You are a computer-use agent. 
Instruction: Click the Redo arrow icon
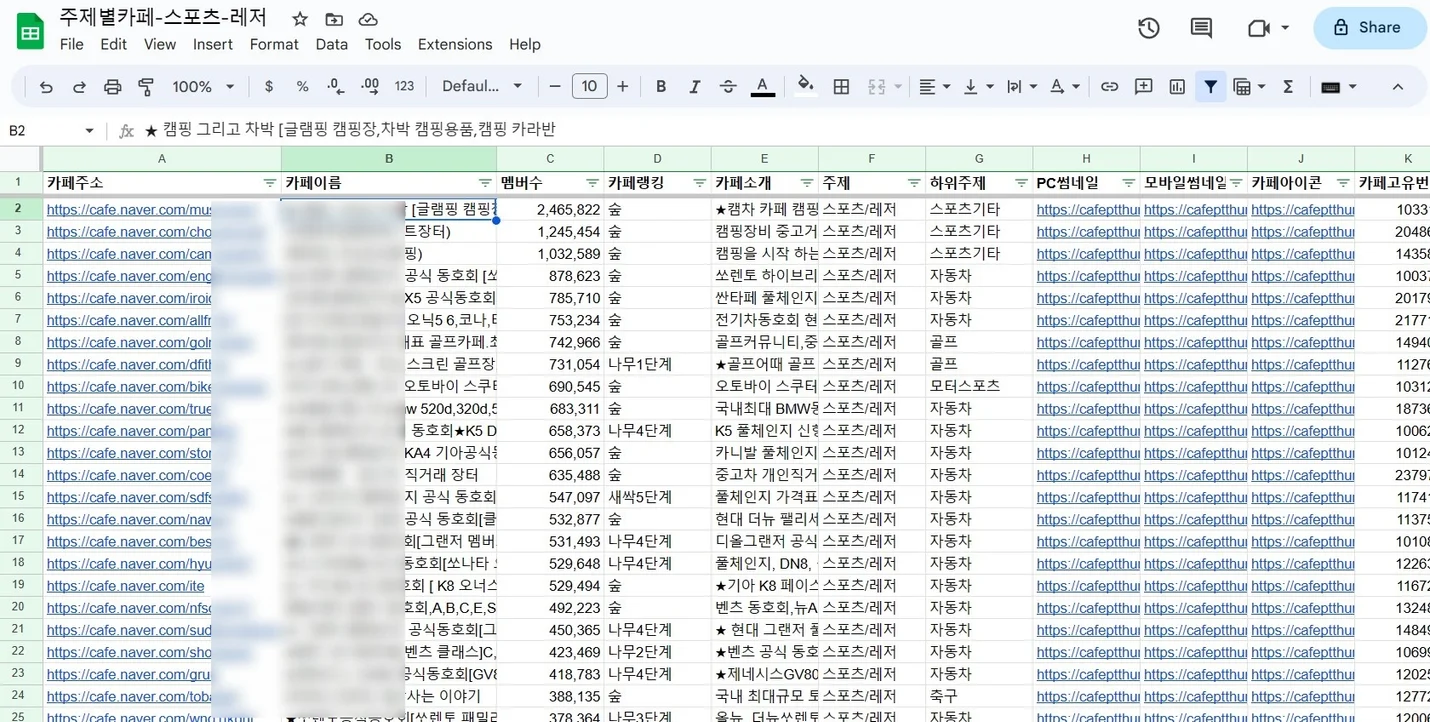tap(79, 87)
